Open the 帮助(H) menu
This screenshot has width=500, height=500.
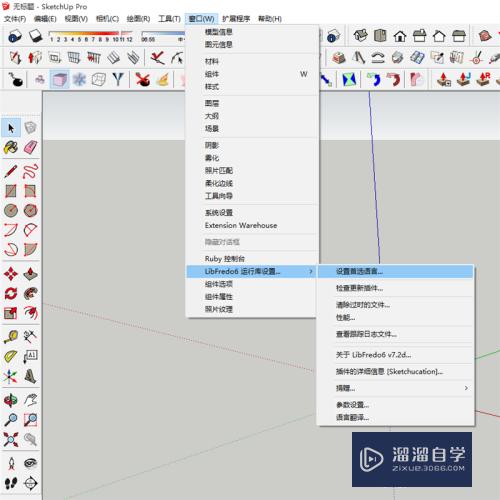point(270,19)
